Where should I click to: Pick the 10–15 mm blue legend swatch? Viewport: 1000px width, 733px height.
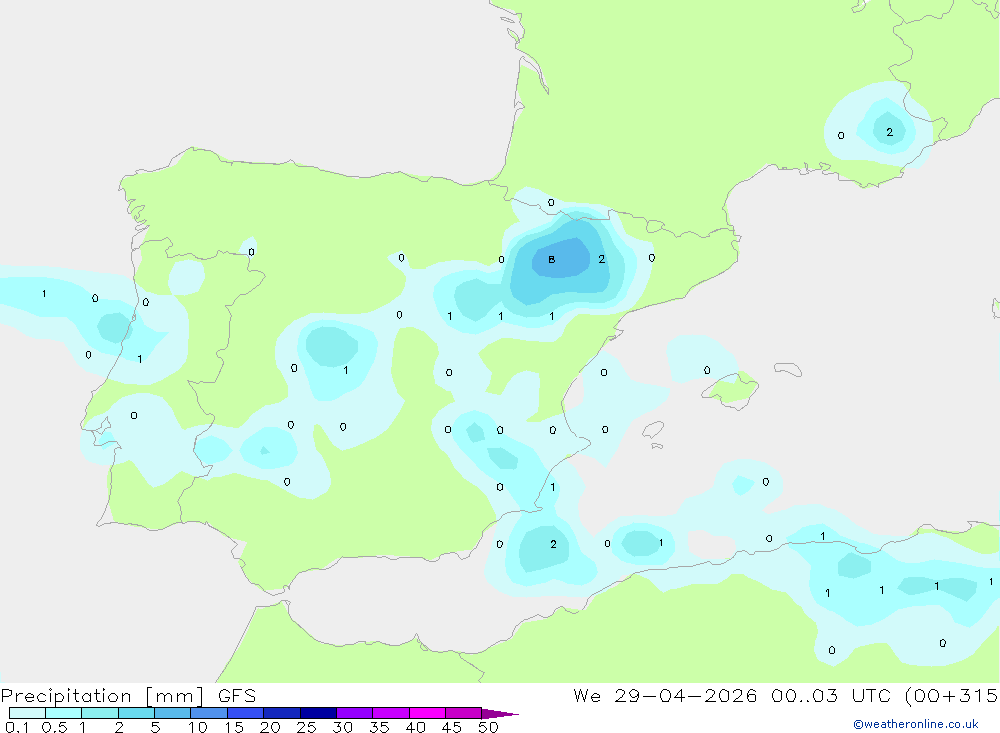tap(209, 713)
